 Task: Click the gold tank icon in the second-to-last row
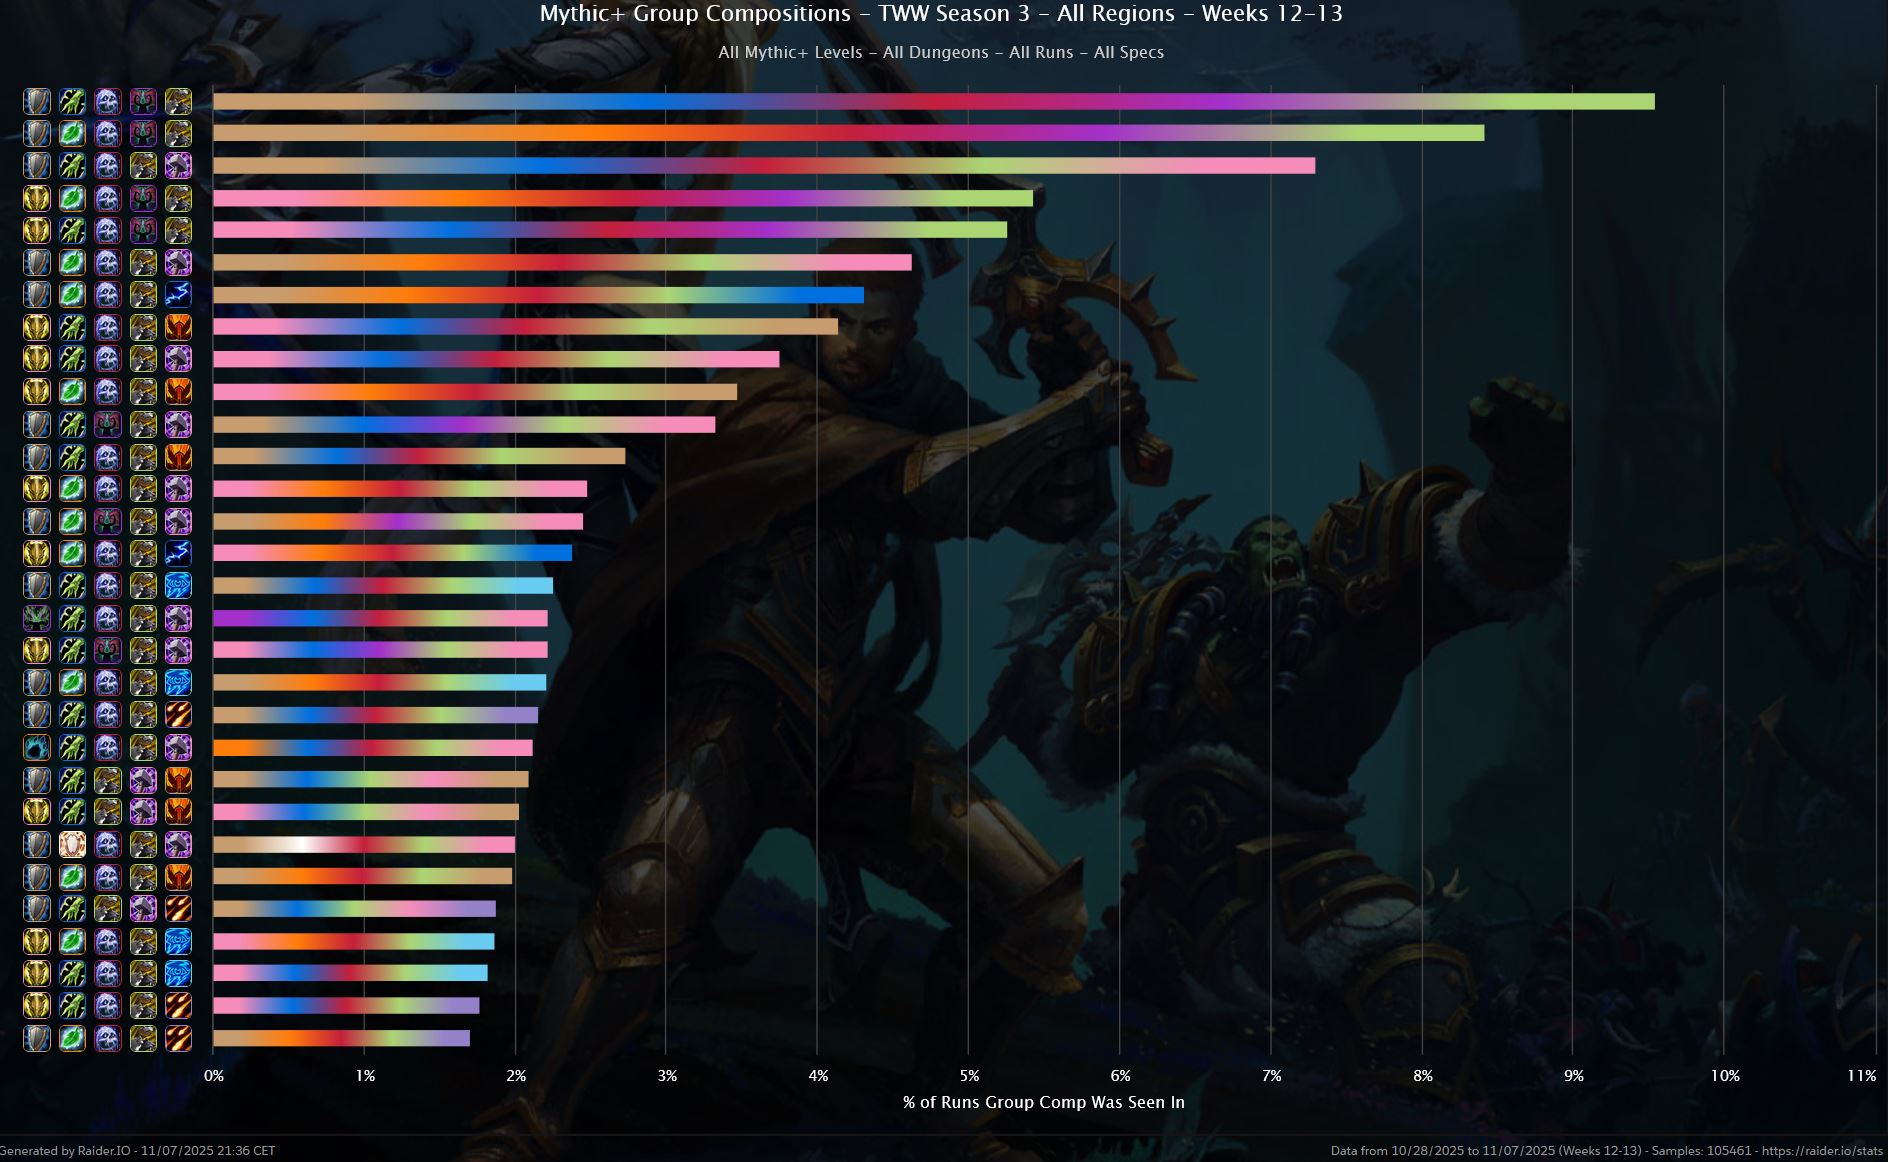click(37, 1005)
